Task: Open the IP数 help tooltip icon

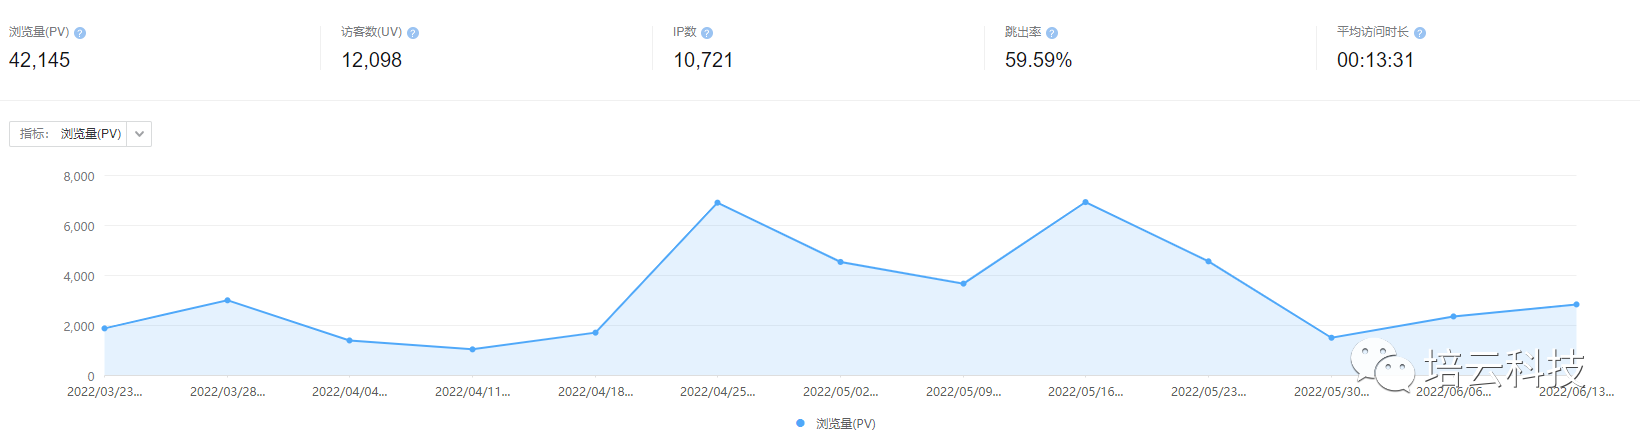Action: pos(707,33)
